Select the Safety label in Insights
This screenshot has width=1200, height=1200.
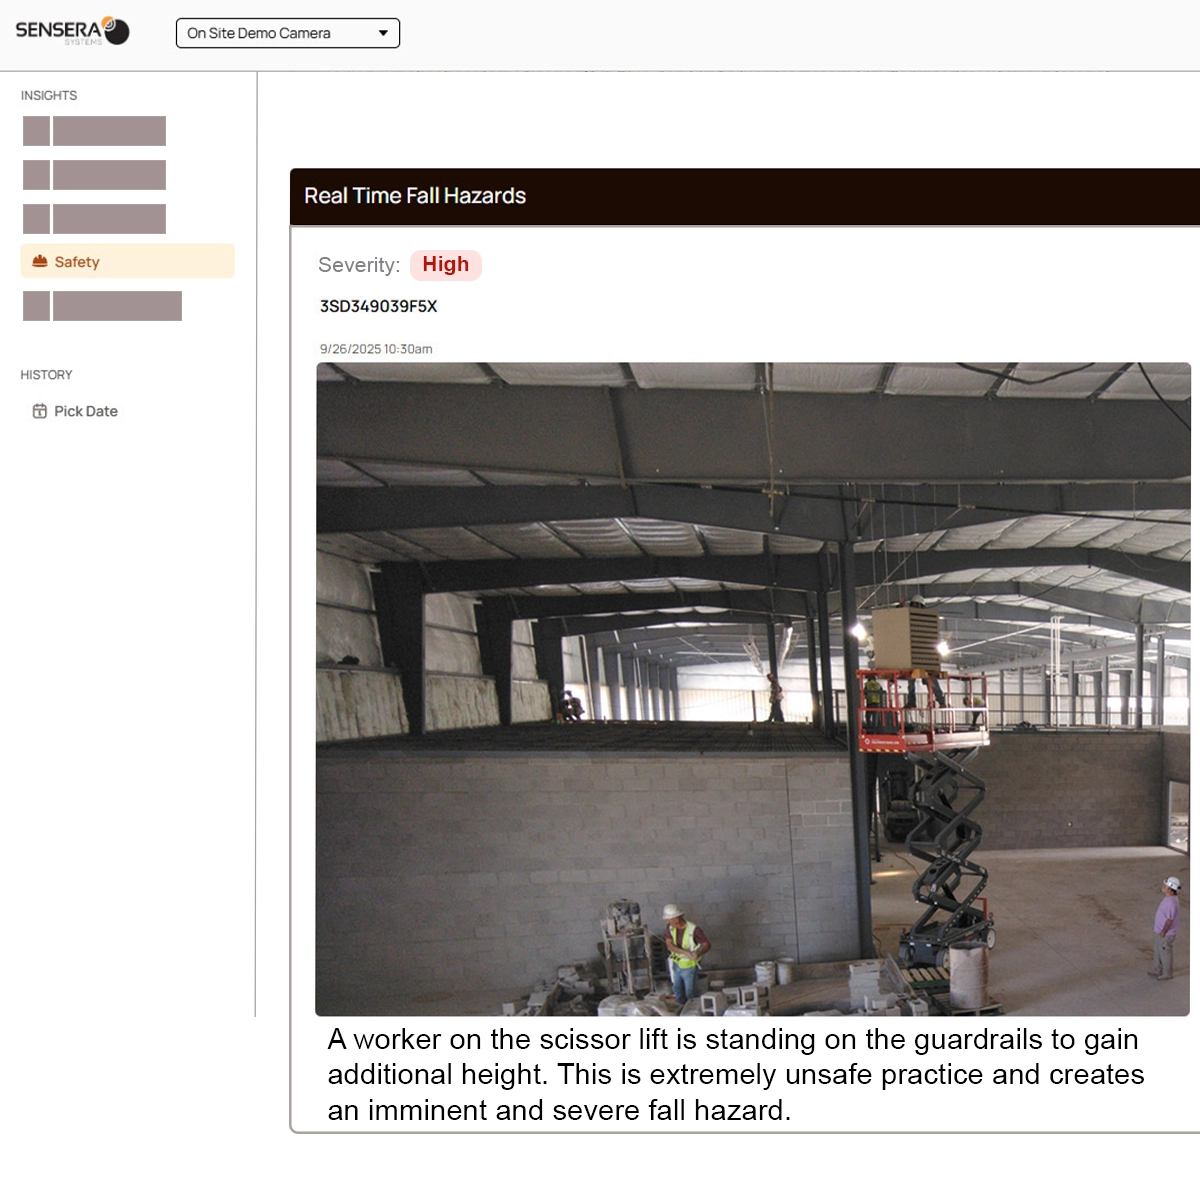click(x=77, y=262)
